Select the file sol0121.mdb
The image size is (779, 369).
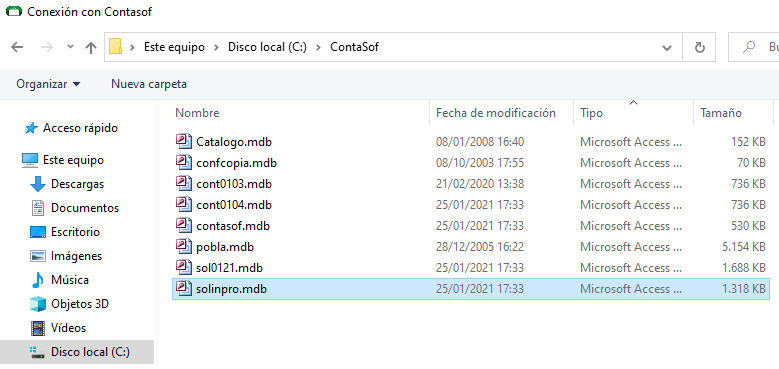coord(230,268)
